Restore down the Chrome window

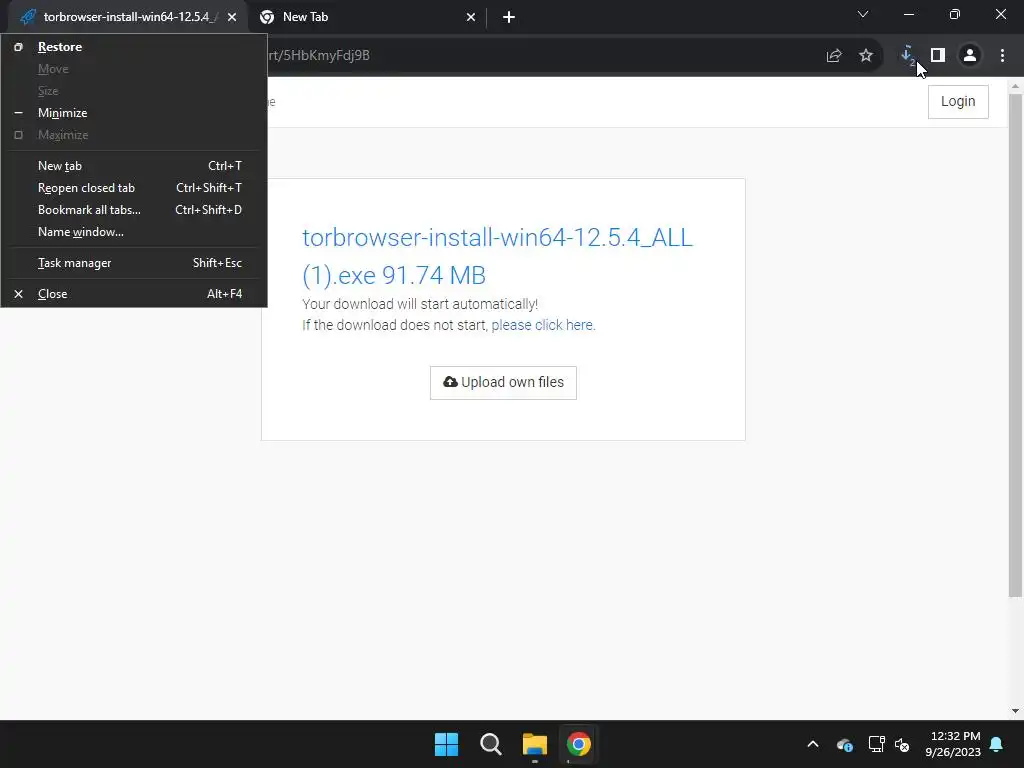pyautogui.click(x=955, y=14)
